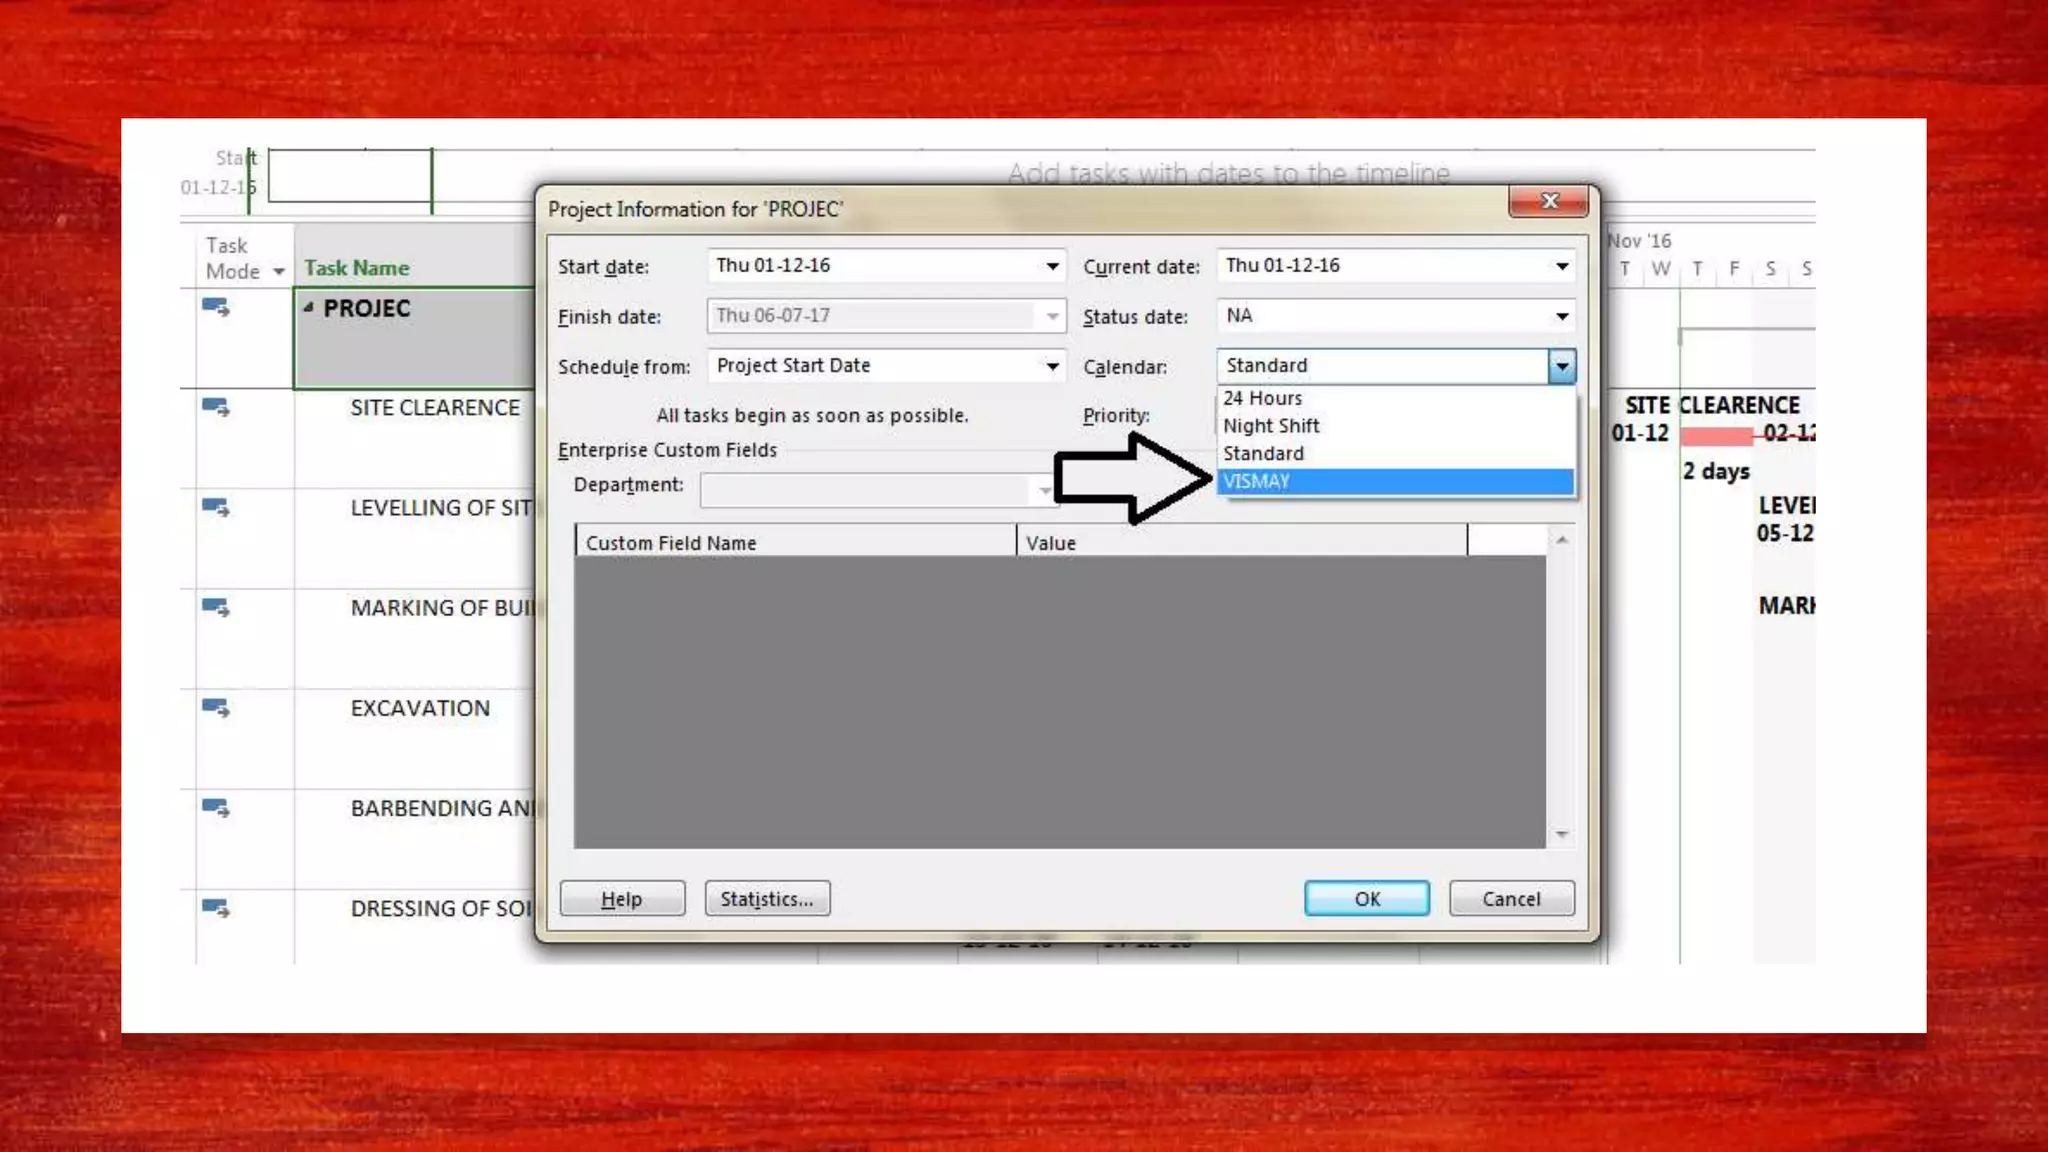Click task mode icon for BARBENDING row

pos(215,808)
